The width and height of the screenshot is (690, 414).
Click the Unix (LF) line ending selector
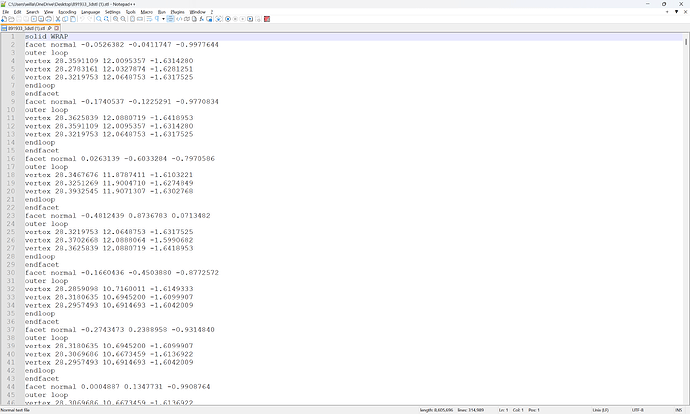(600, 410)
